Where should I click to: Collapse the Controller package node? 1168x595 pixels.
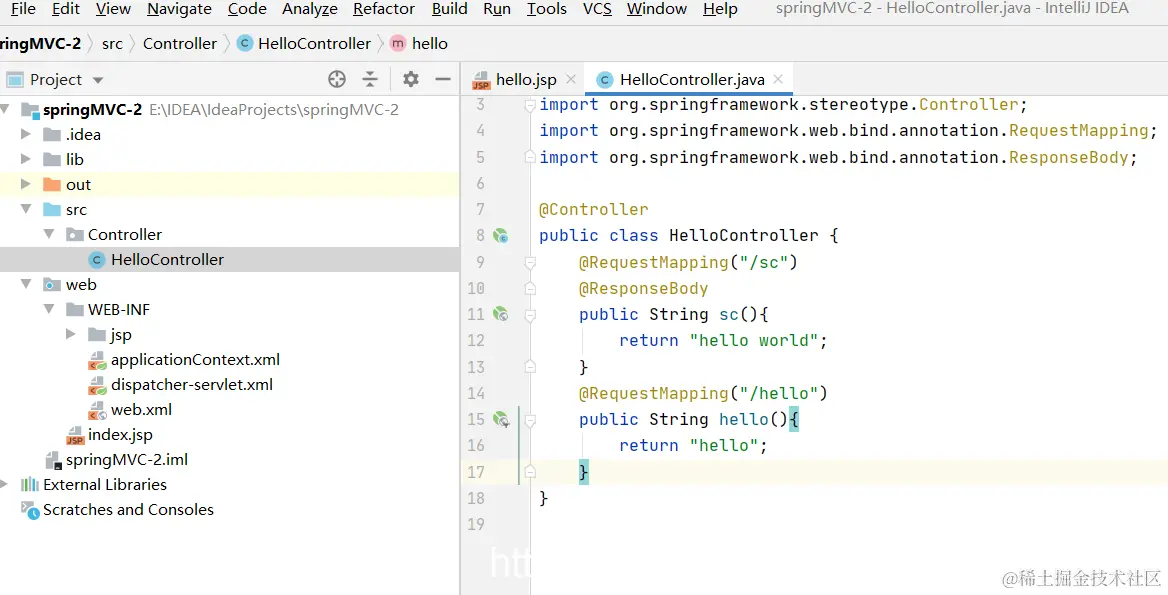coord(49,234)
